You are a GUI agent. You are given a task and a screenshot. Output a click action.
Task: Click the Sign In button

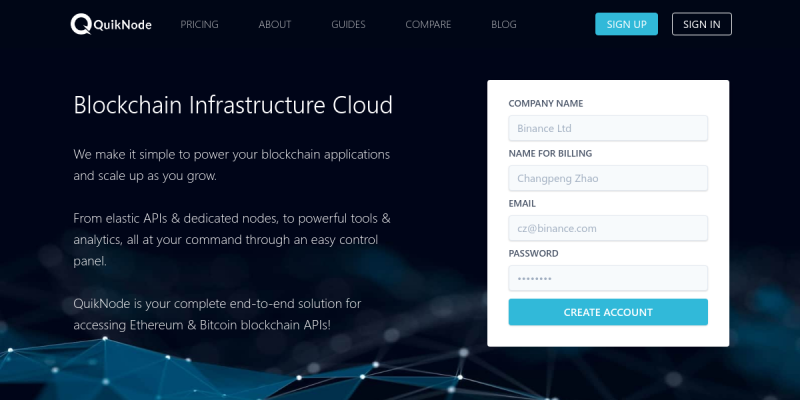click(701, 24)
